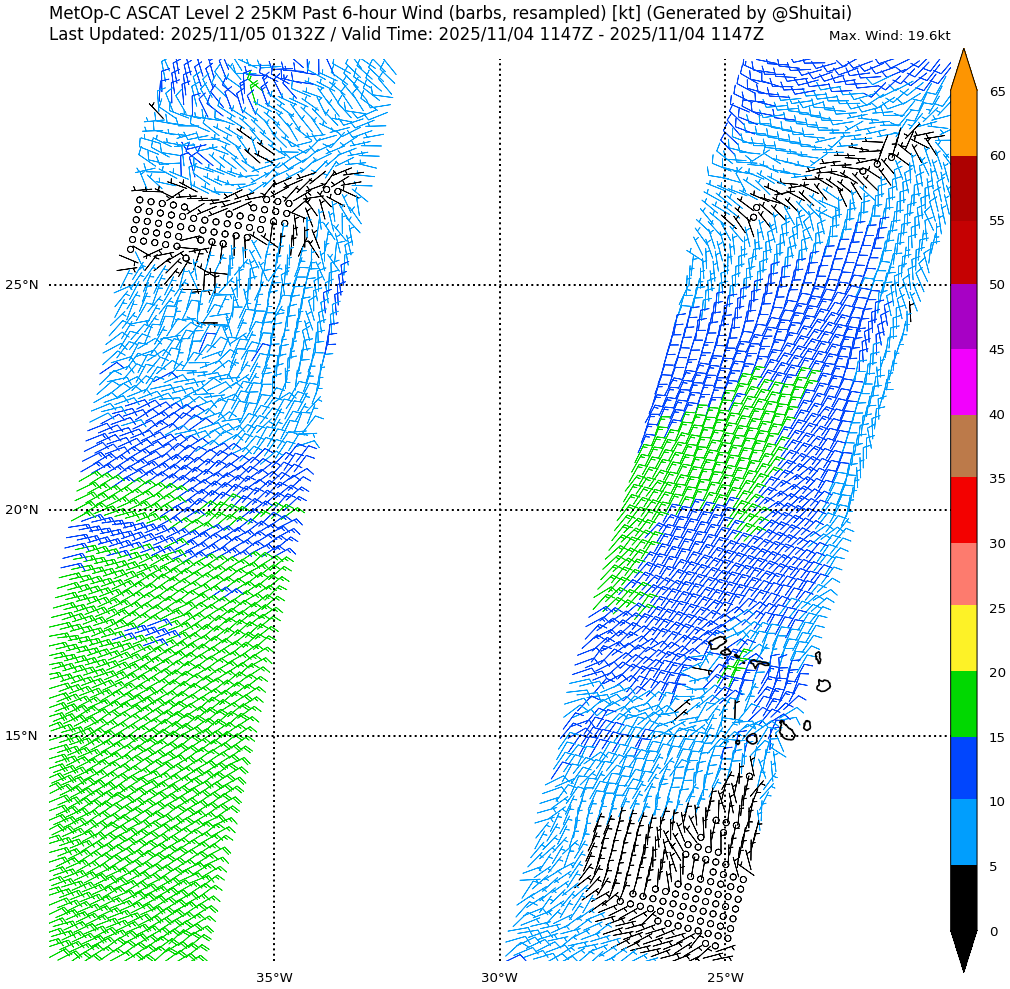Select the 20°N latitude axis label
The width and height of the screenshot is (1010, 989).
click(22, 510)
